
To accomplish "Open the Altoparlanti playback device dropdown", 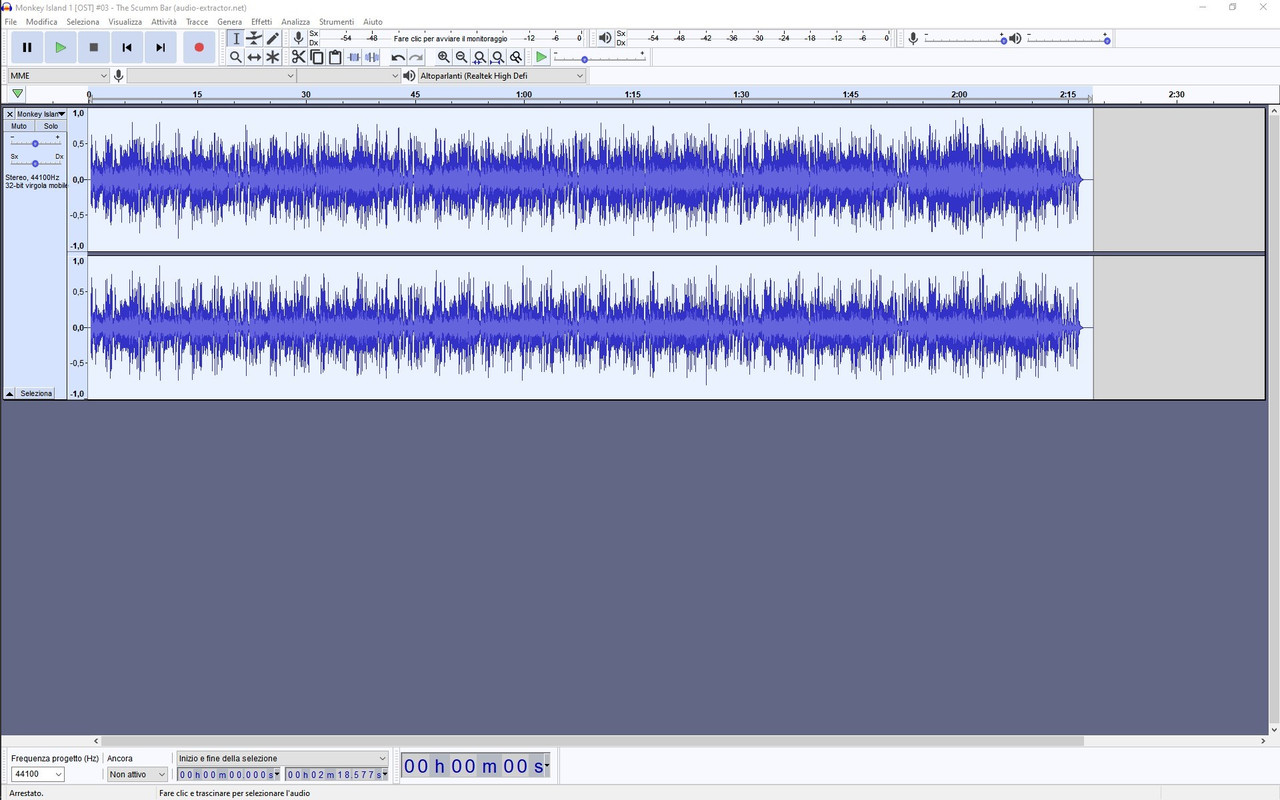I will click(501, 76).
